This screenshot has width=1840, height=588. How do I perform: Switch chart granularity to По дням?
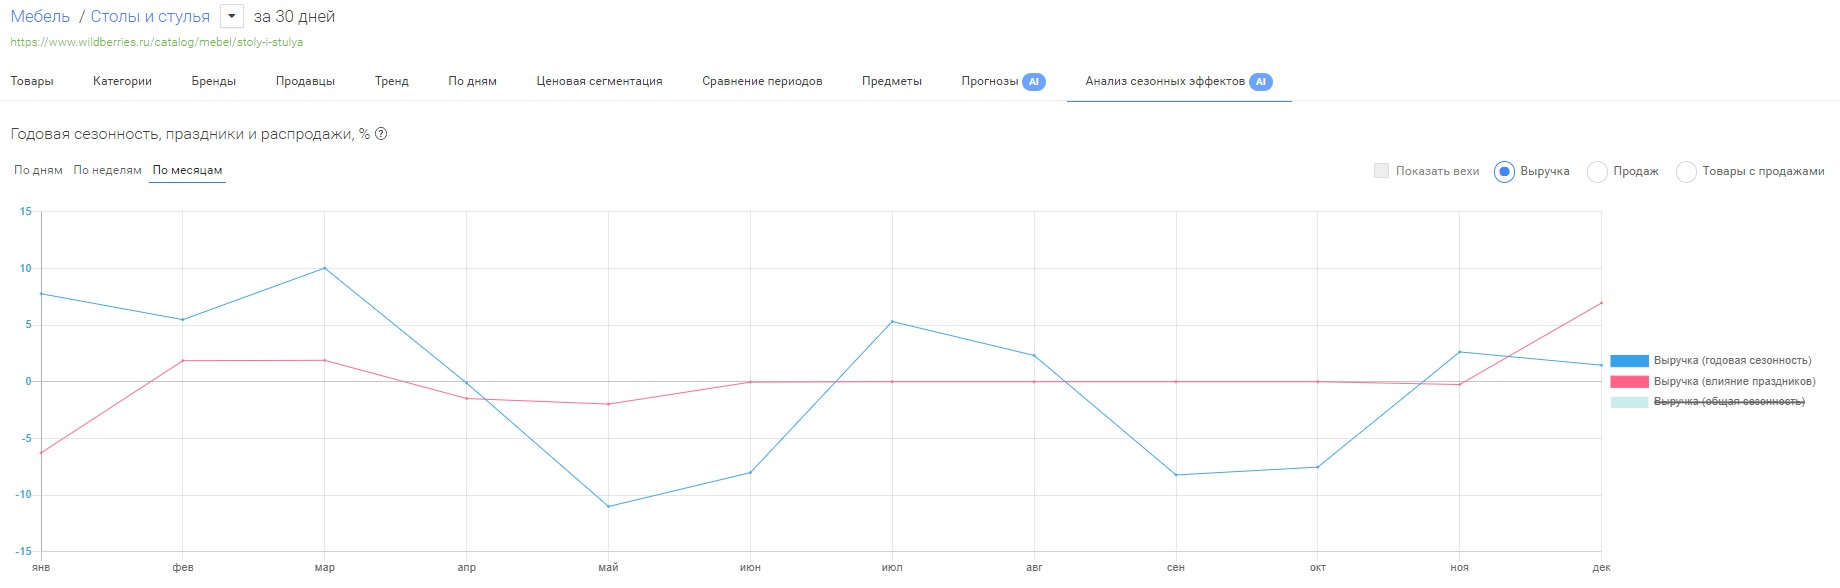[x=38, y=170]
